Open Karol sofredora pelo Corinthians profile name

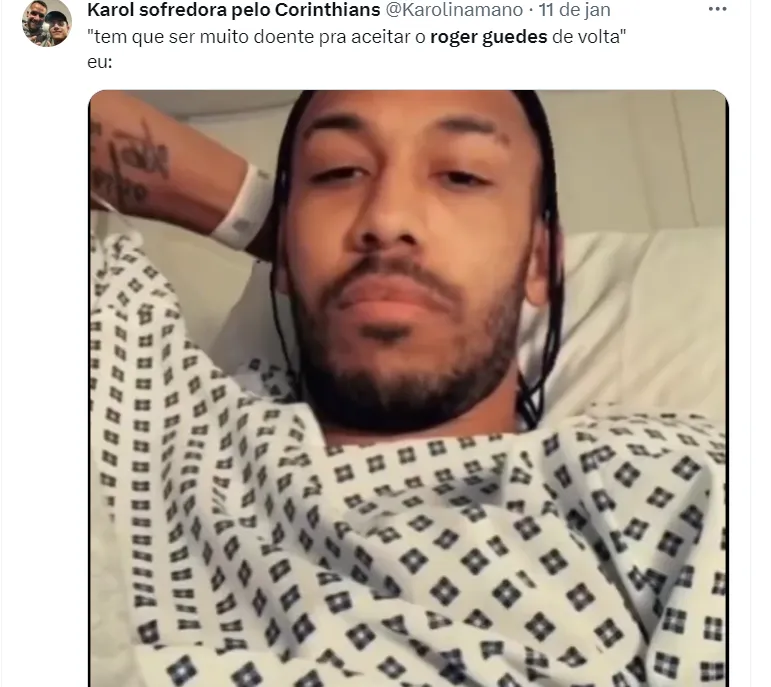tap(234, 9)
